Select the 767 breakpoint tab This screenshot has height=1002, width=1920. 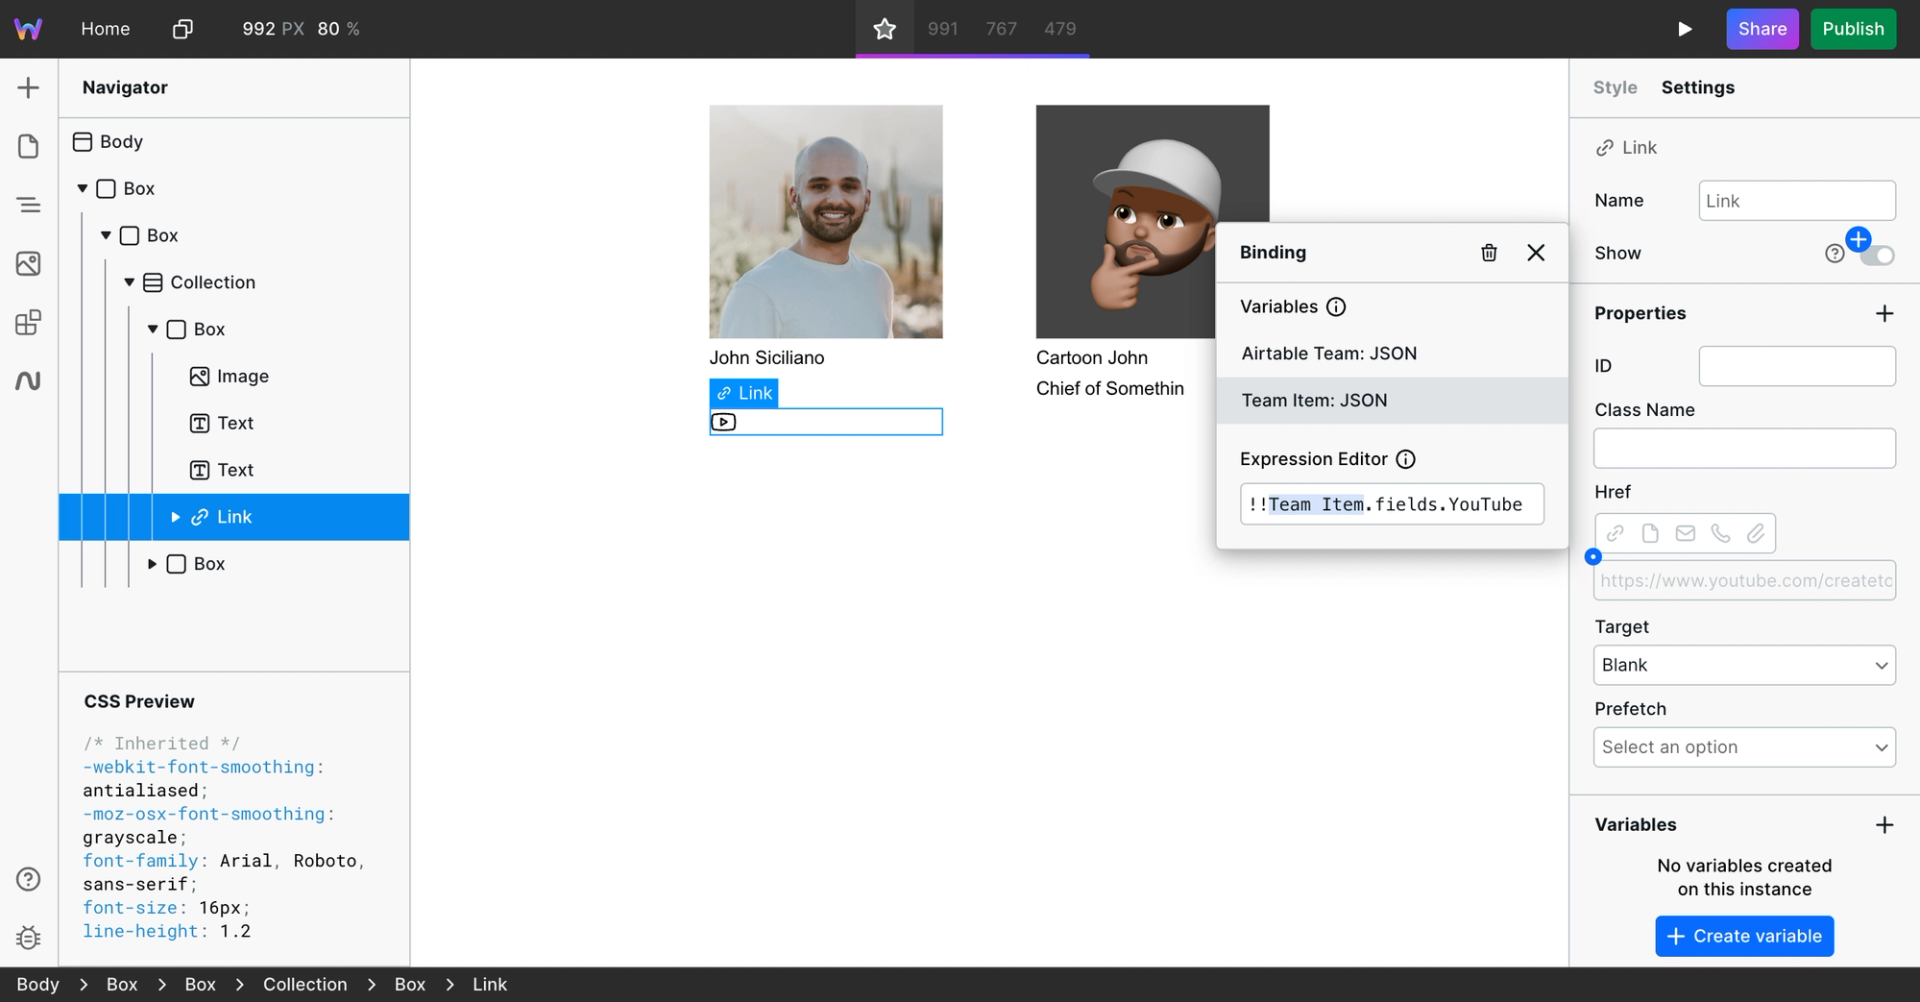[x=1001, y=29]
